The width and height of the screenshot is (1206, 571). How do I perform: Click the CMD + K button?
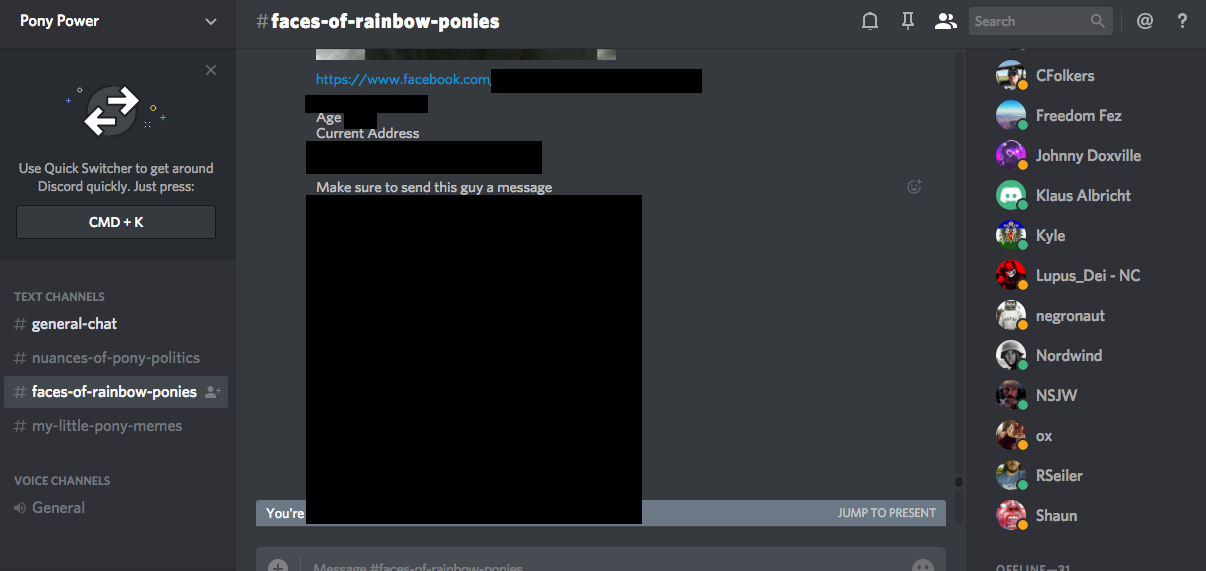coord(116,222)
